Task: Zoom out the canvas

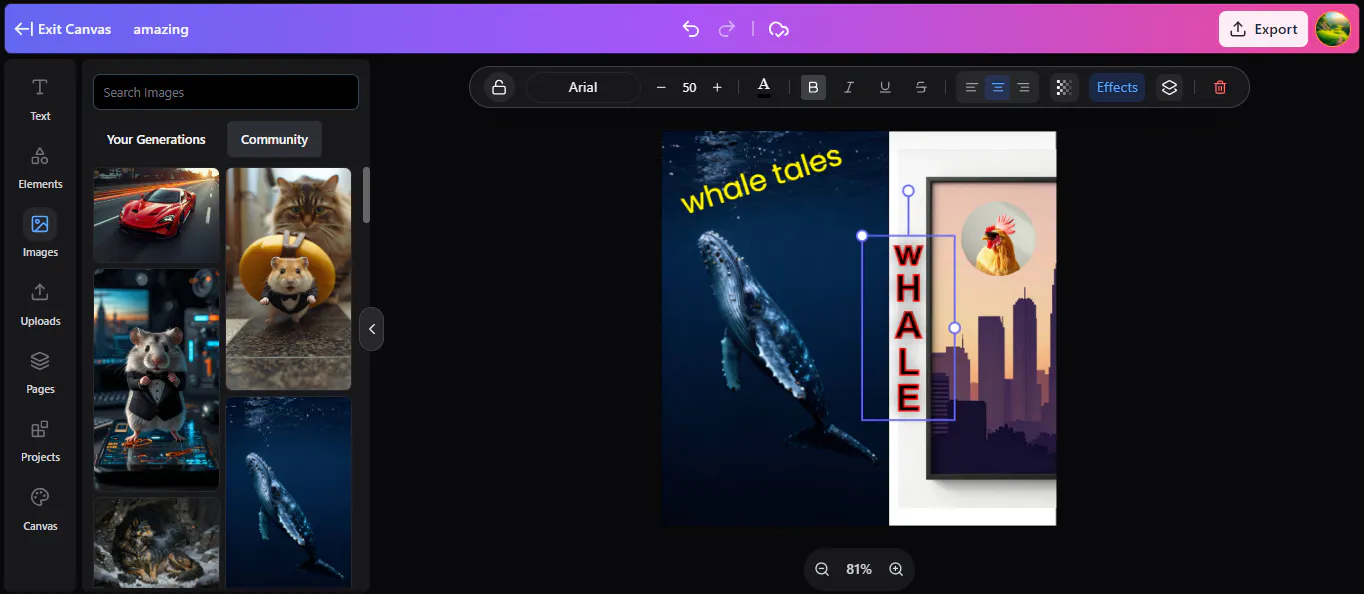Action: pyautogui.click(x=822, y=569)
